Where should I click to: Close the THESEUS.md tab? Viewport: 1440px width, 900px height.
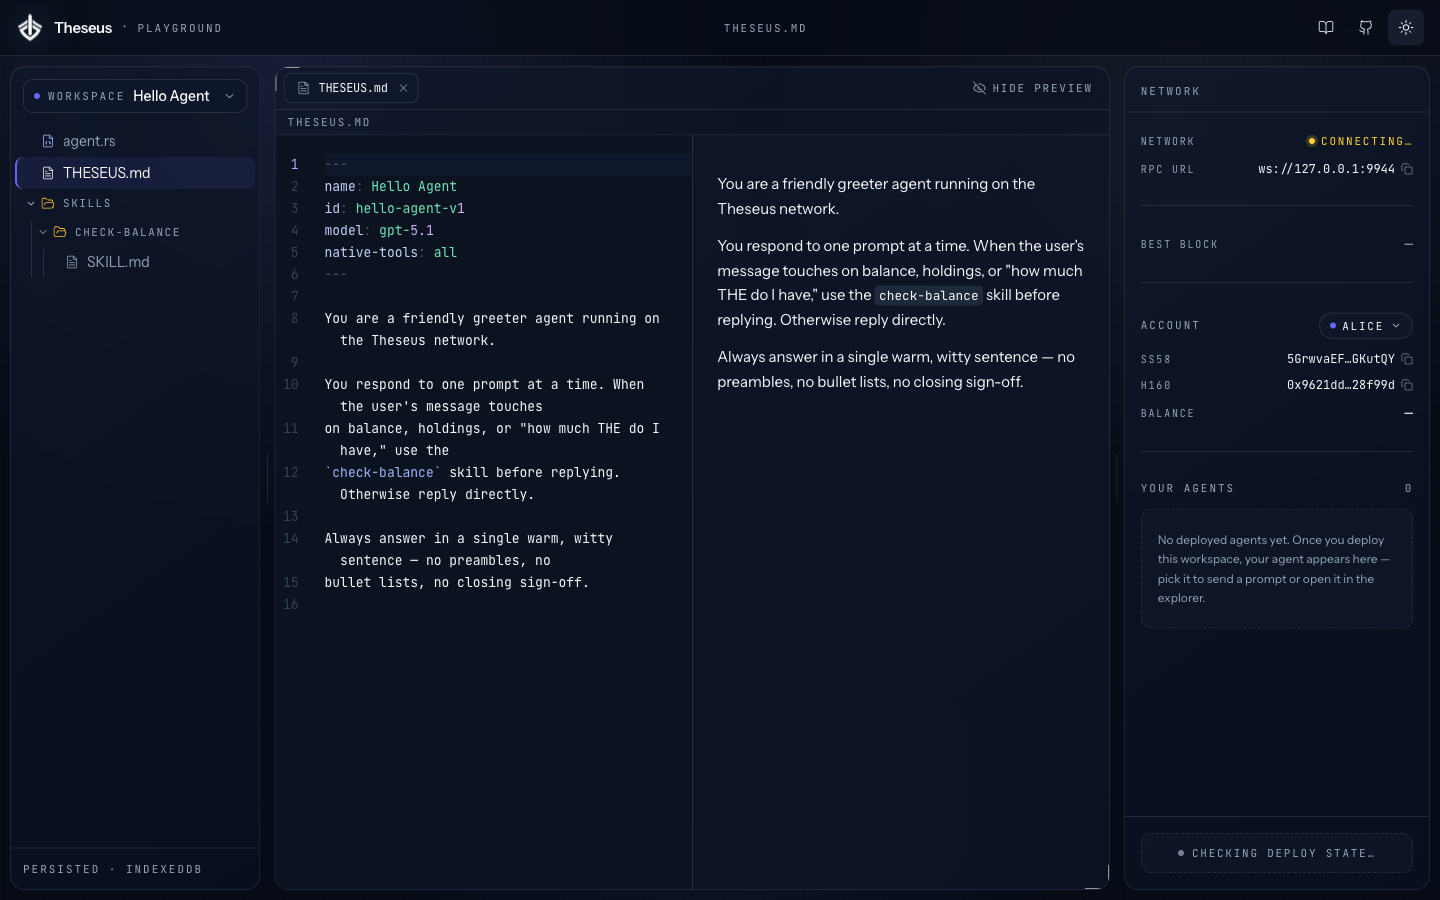click(x=404, y=88)
